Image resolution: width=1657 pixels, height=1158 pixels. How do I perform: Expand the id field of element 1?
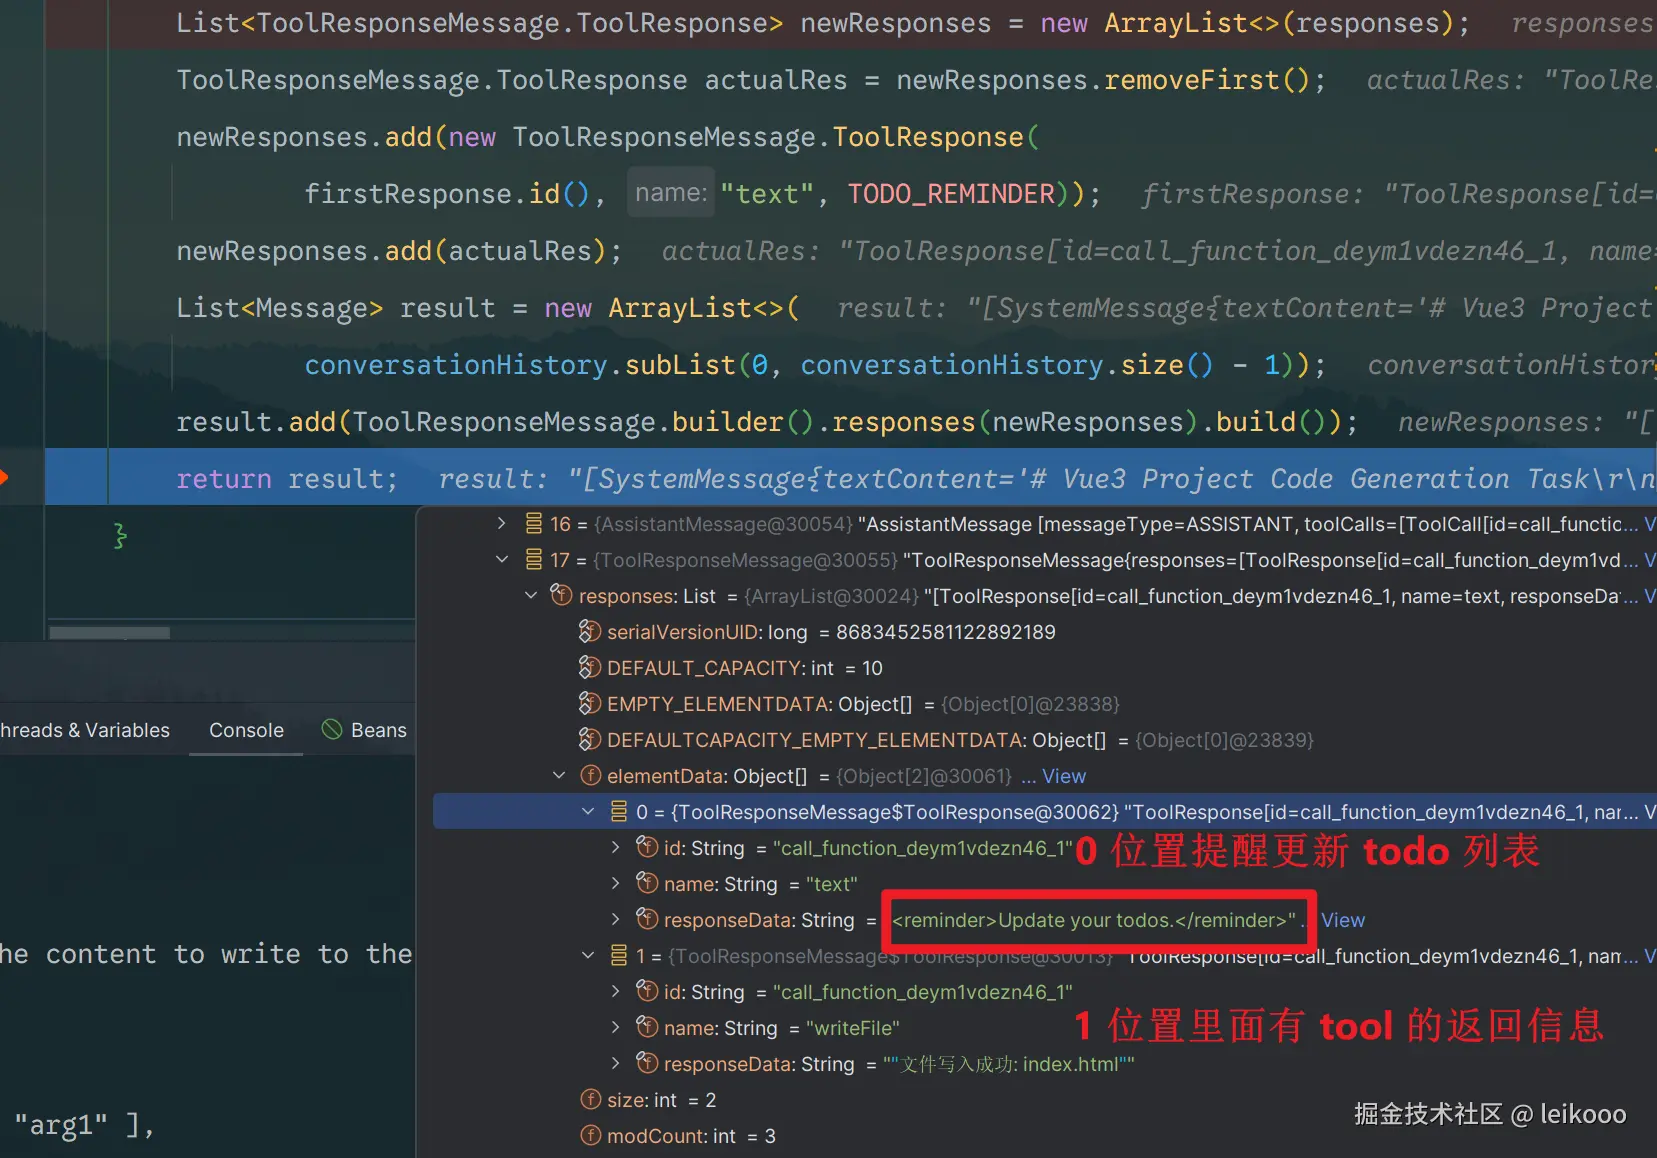click(x=616, y=991)
